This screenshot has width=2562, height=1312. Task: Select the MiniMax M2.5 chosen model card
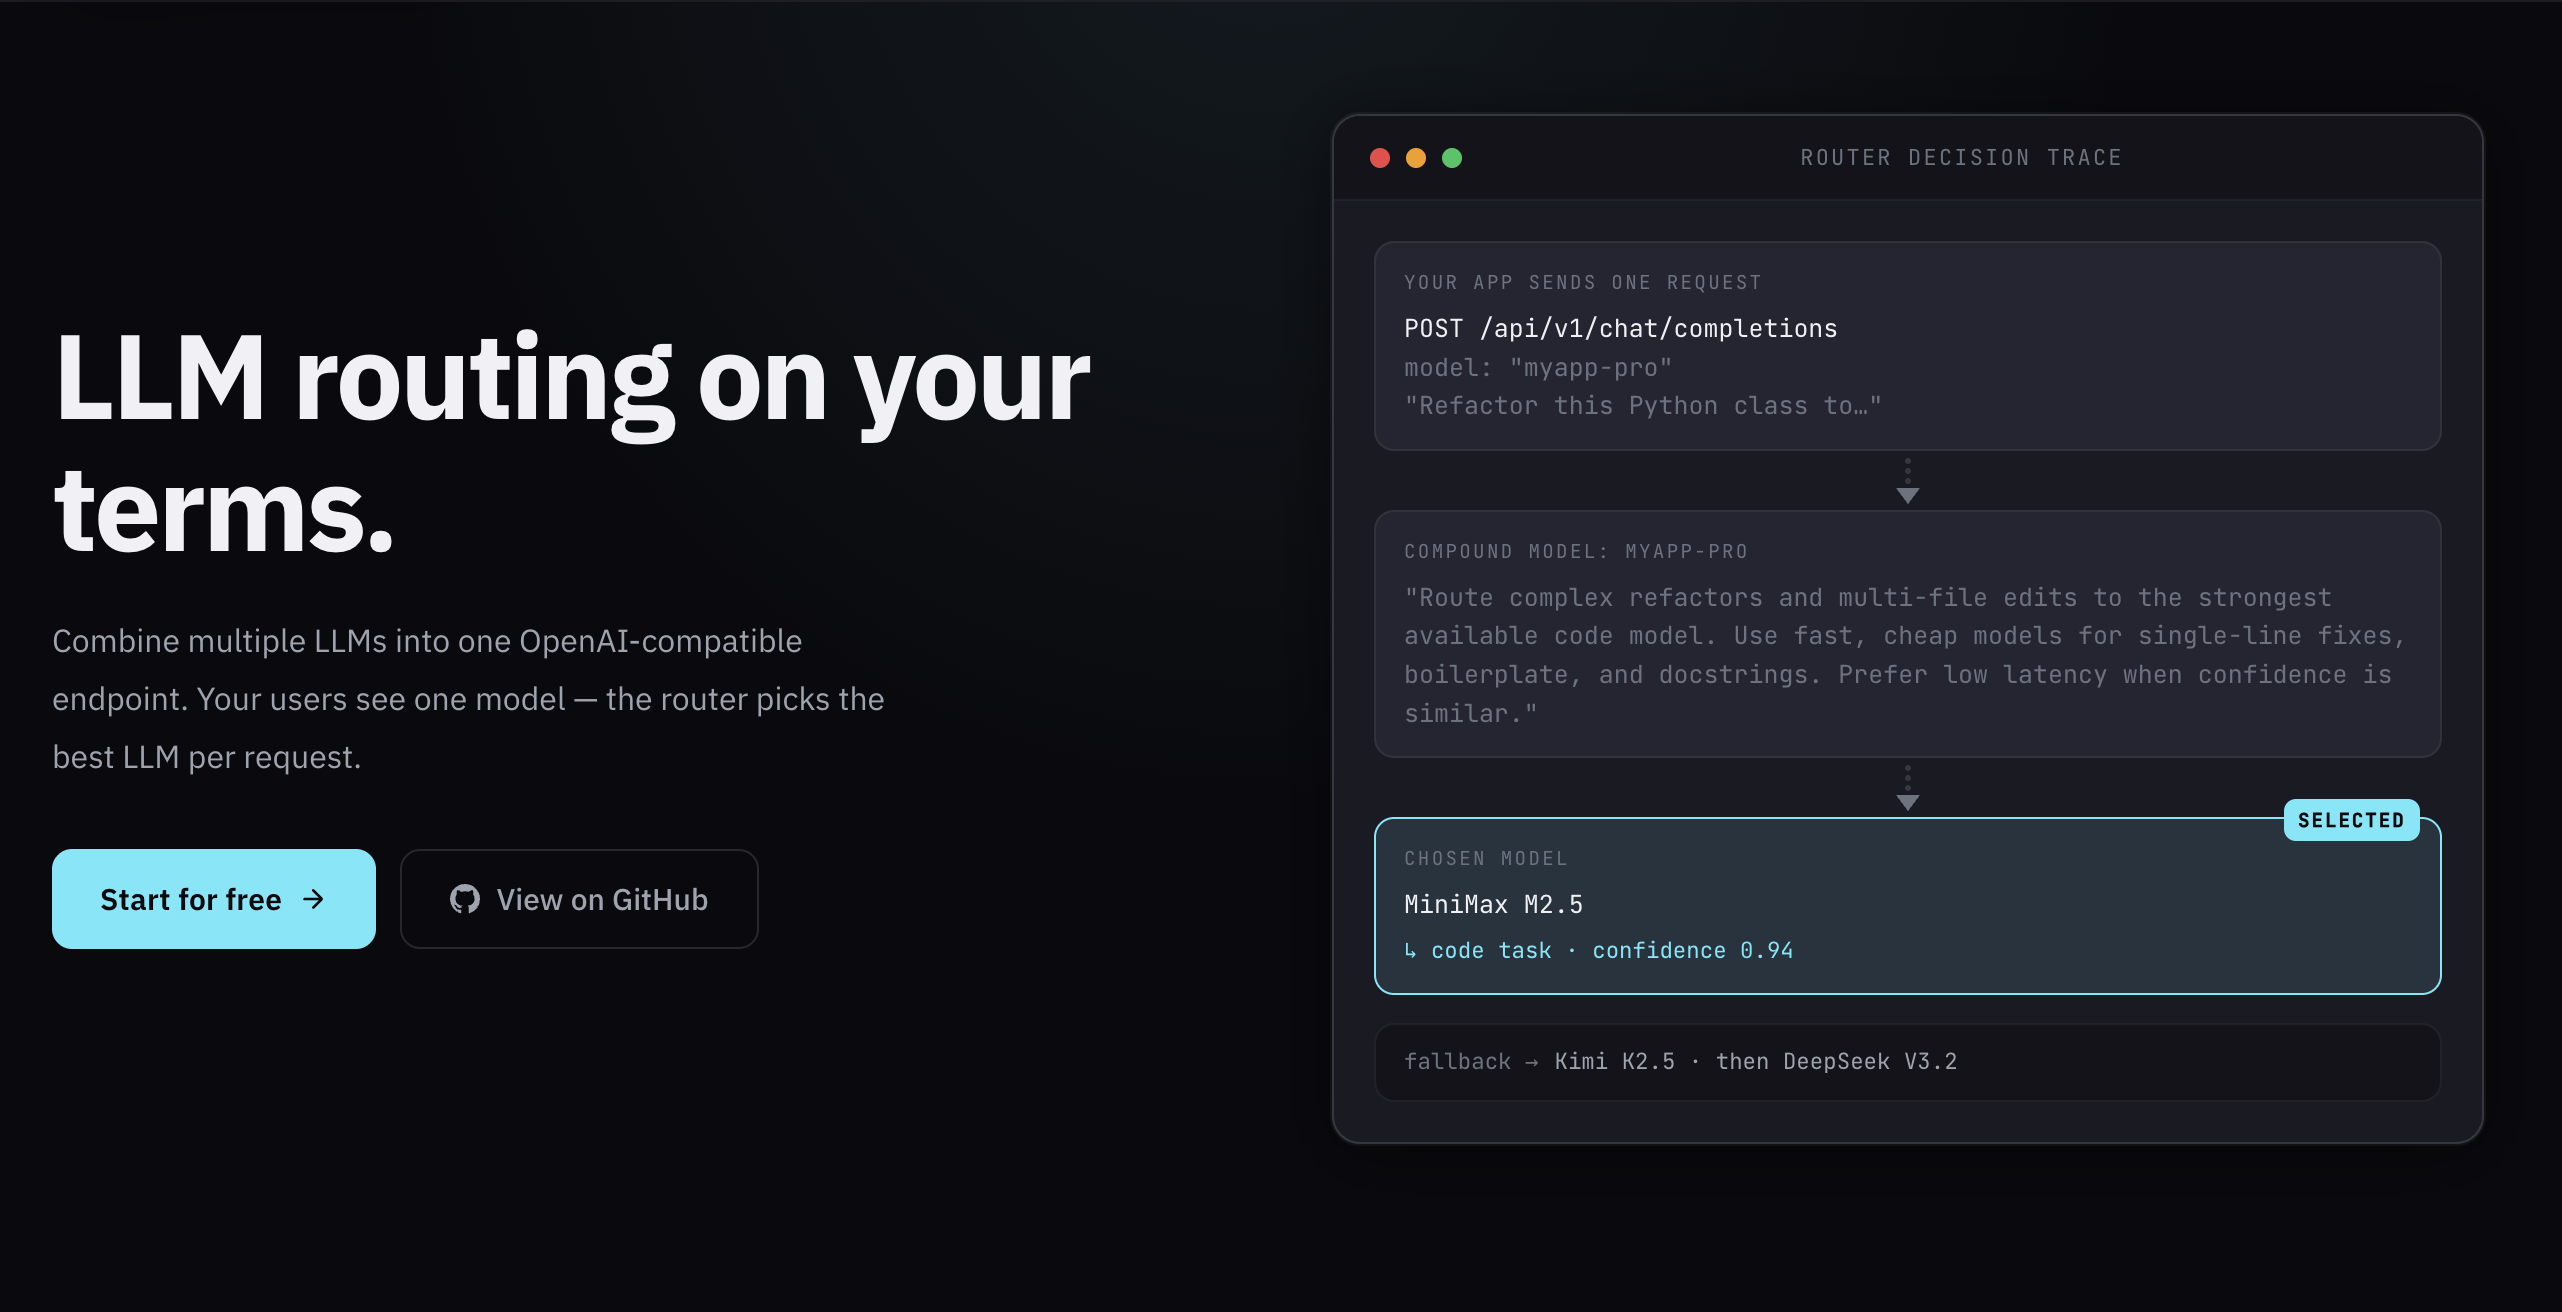coord(1907,903)
